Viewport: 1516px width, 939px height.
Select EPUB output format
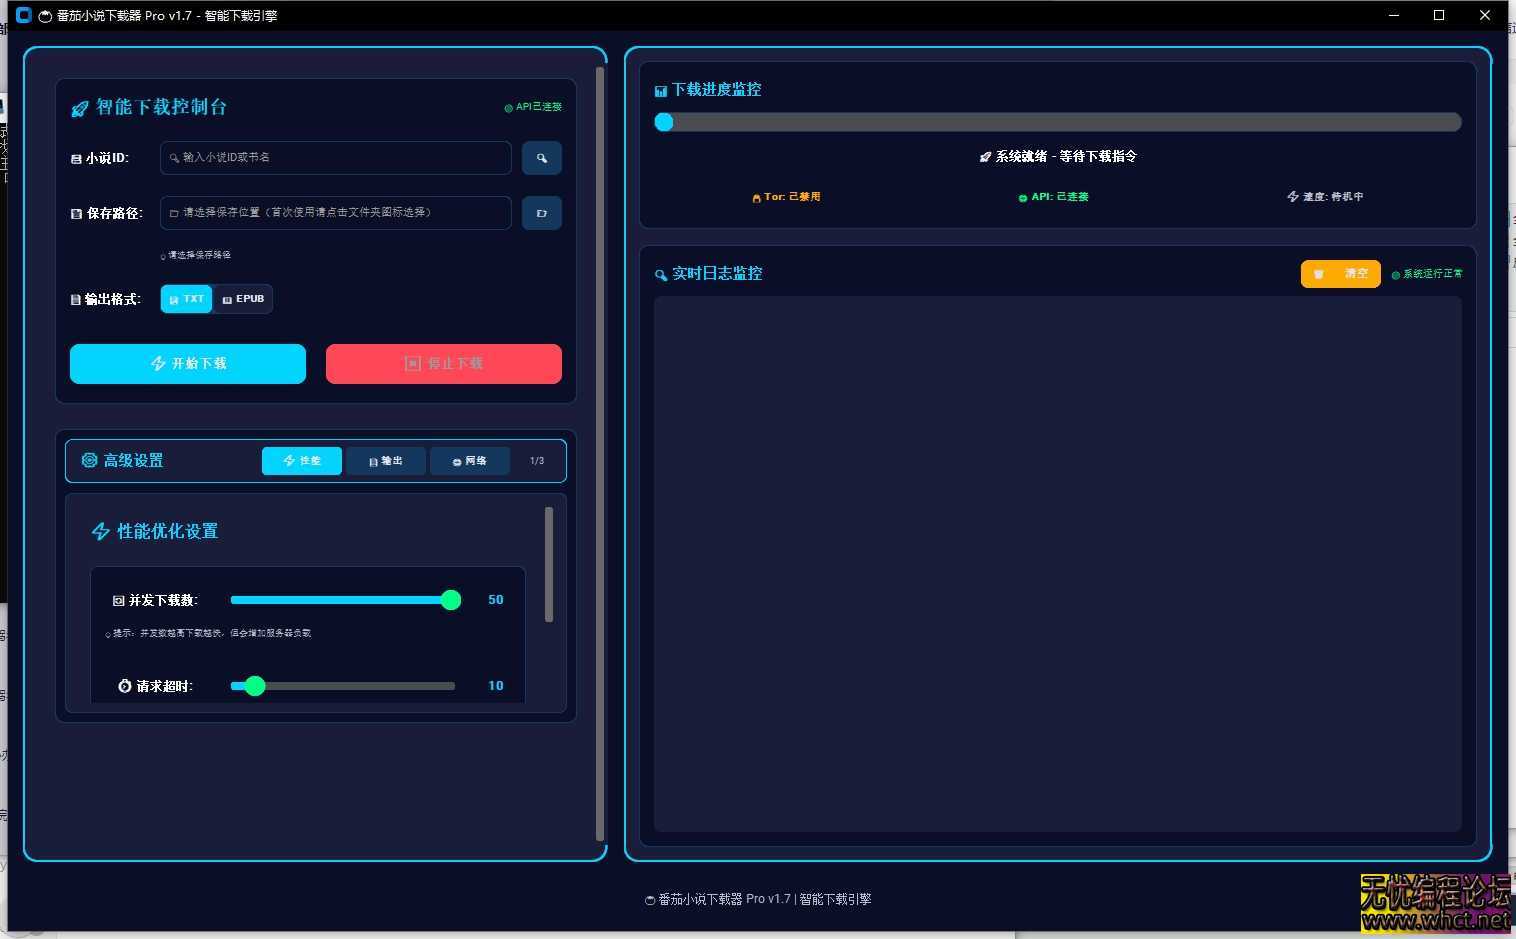(243, 299)
